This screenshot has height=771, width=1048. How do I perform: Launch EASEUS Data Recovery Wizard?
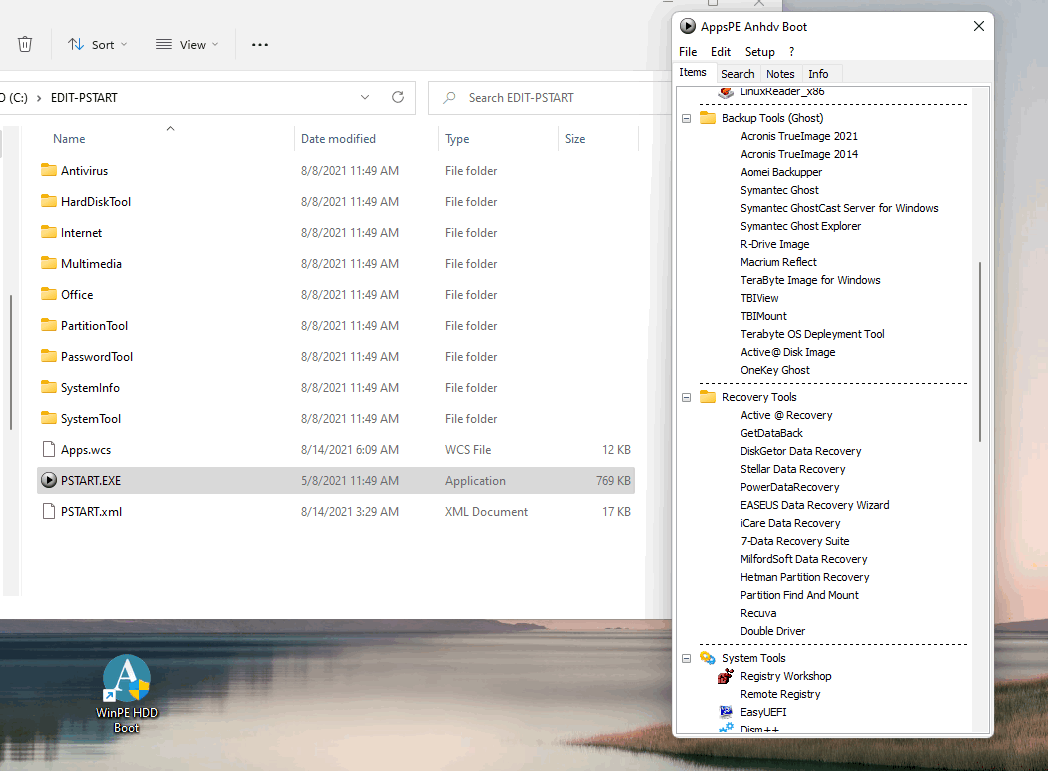[814, 505]
